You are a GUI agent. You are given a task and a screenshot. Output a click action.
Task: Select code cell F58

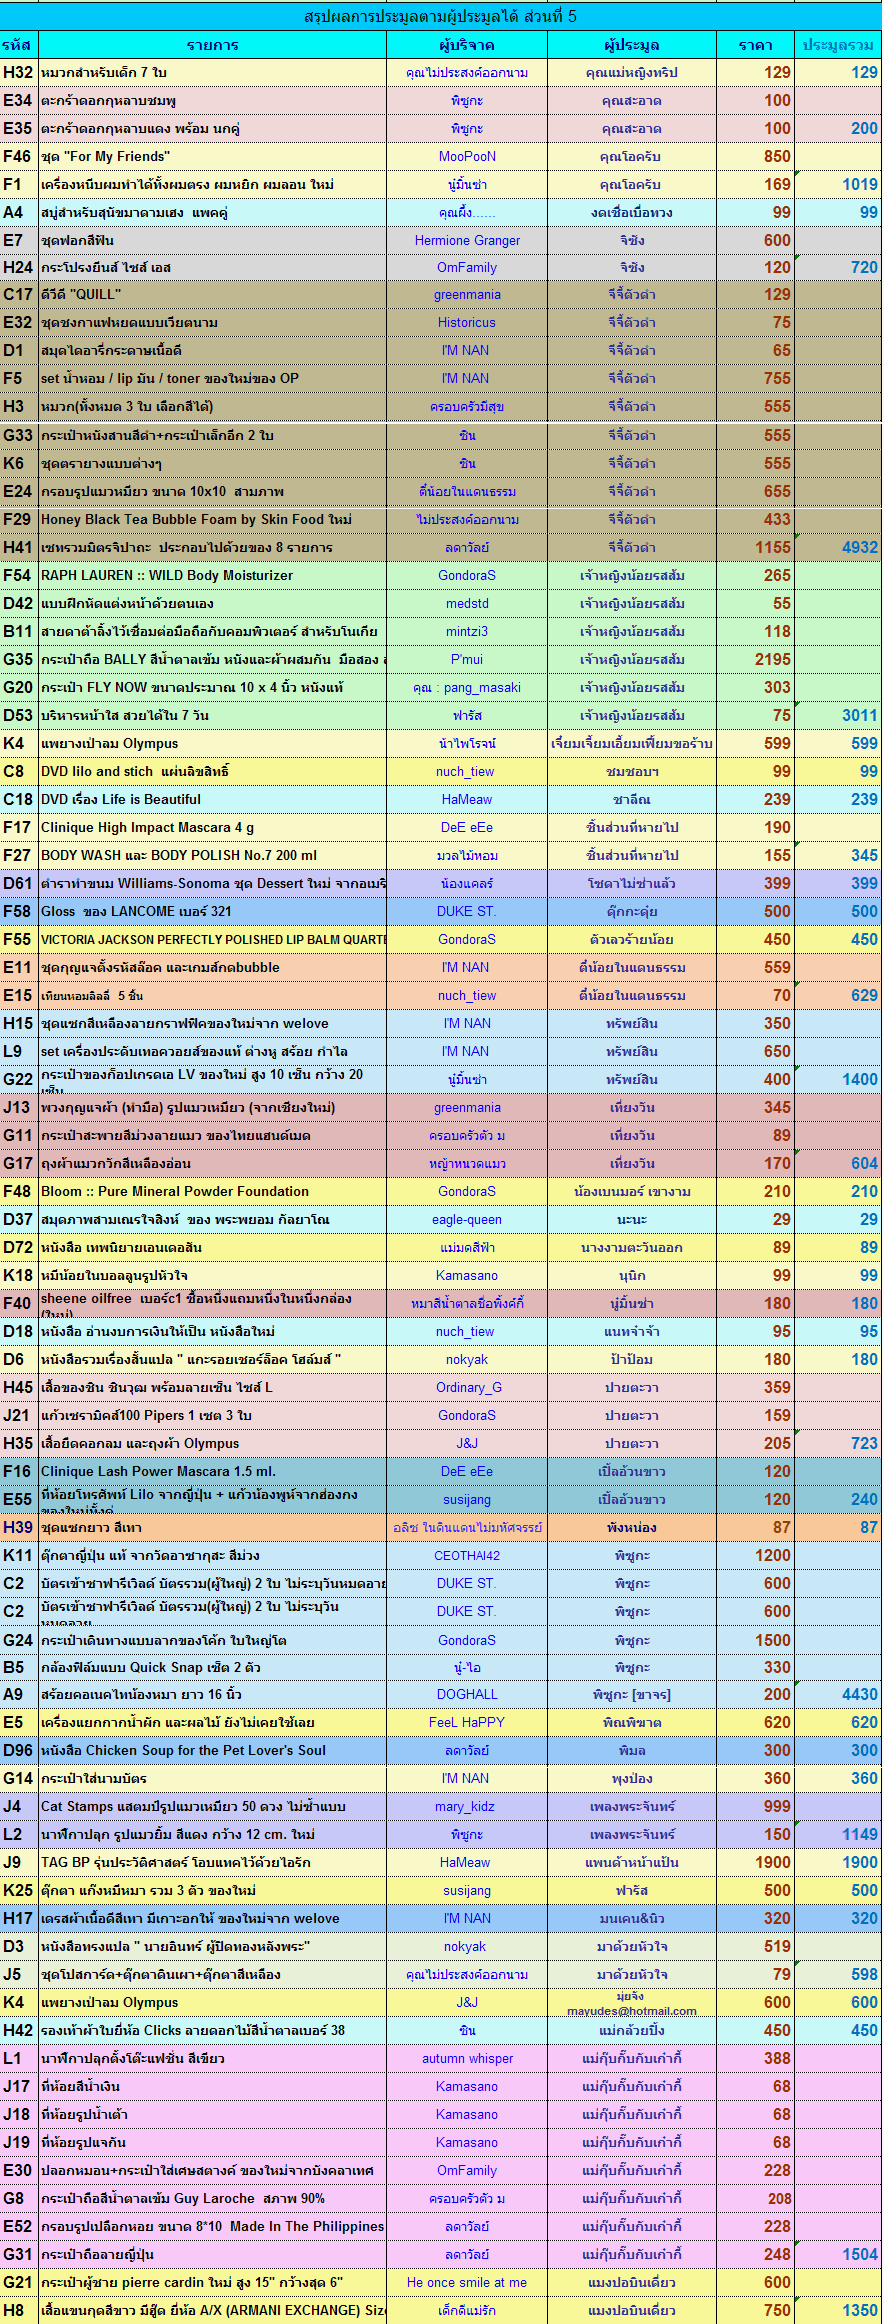point(19,912)
